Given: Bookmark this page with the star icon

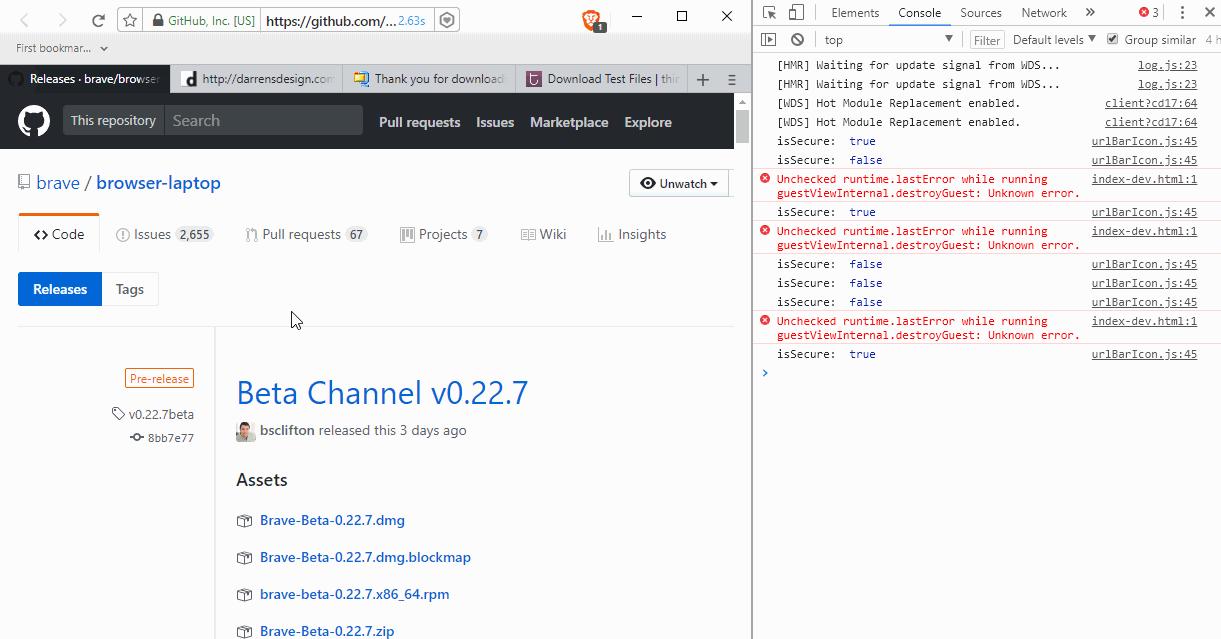Looking at the screenshot, I should click(x=130, y=20).
